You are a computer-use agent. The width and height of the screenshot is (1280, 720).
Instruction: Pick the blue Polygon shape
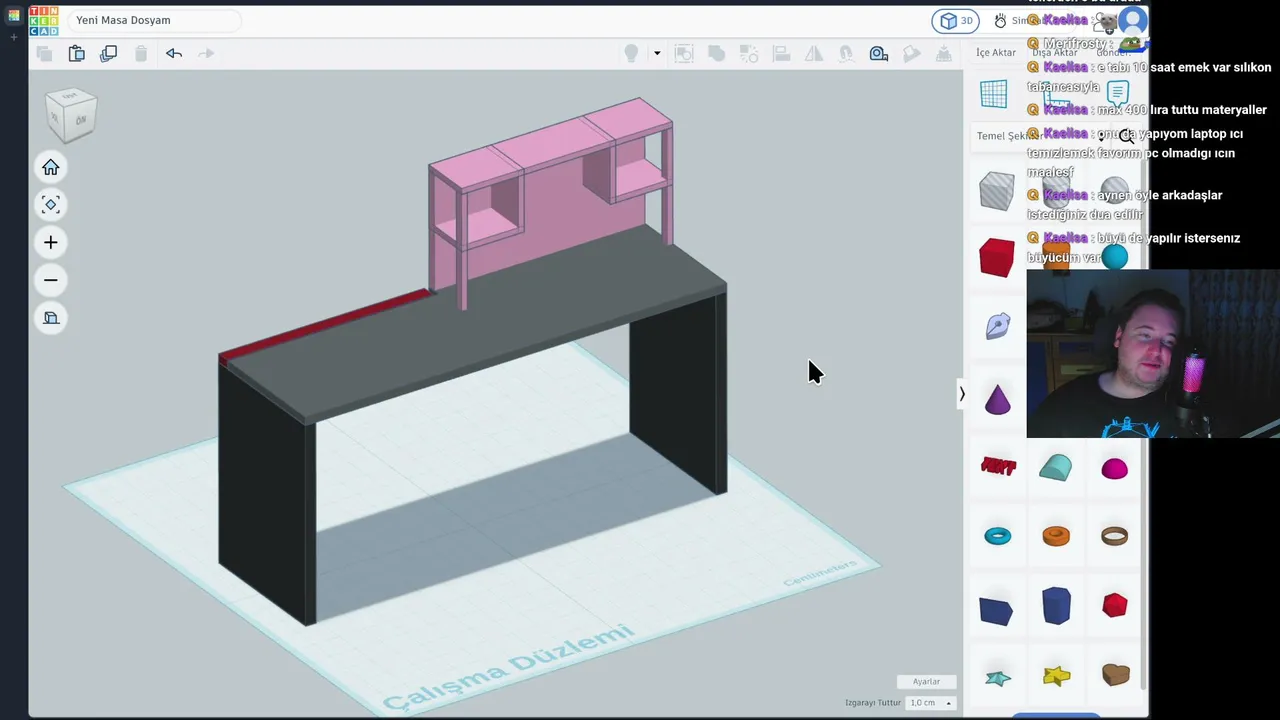click(x=1056, y=606)
